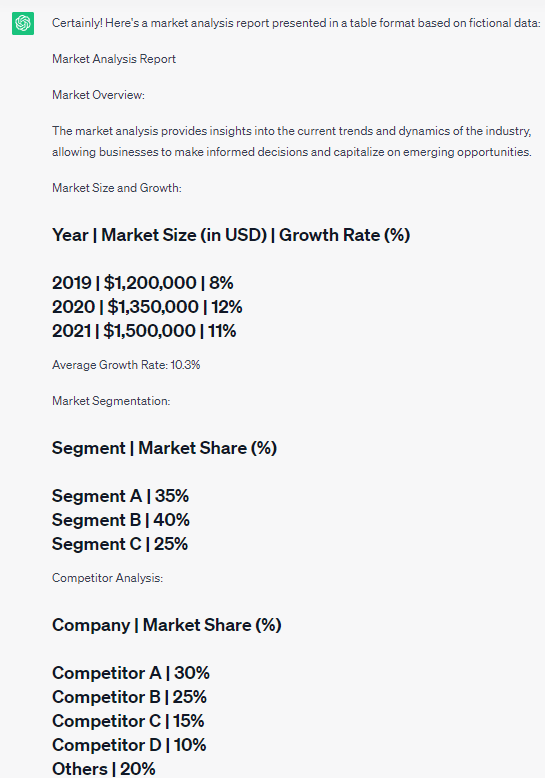545x778 pixels.
Task: Click the Segment A | 35% row
Action: click(120, 496)
